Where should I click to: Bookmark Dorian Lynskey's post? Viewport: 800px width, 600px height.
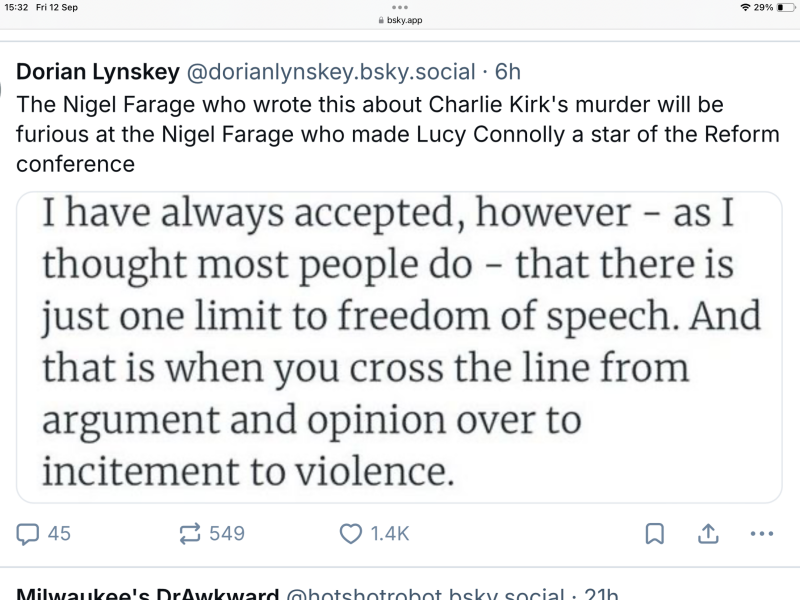click(x=654, y=533)
